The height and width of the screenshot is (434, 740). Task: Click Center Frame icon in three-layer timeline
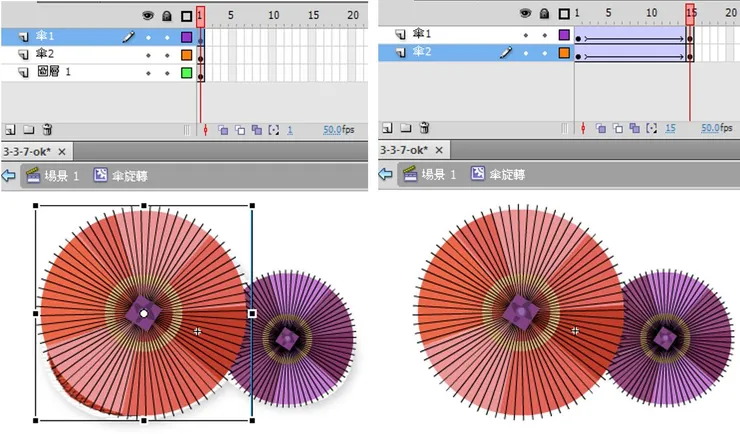pos(205,130)
